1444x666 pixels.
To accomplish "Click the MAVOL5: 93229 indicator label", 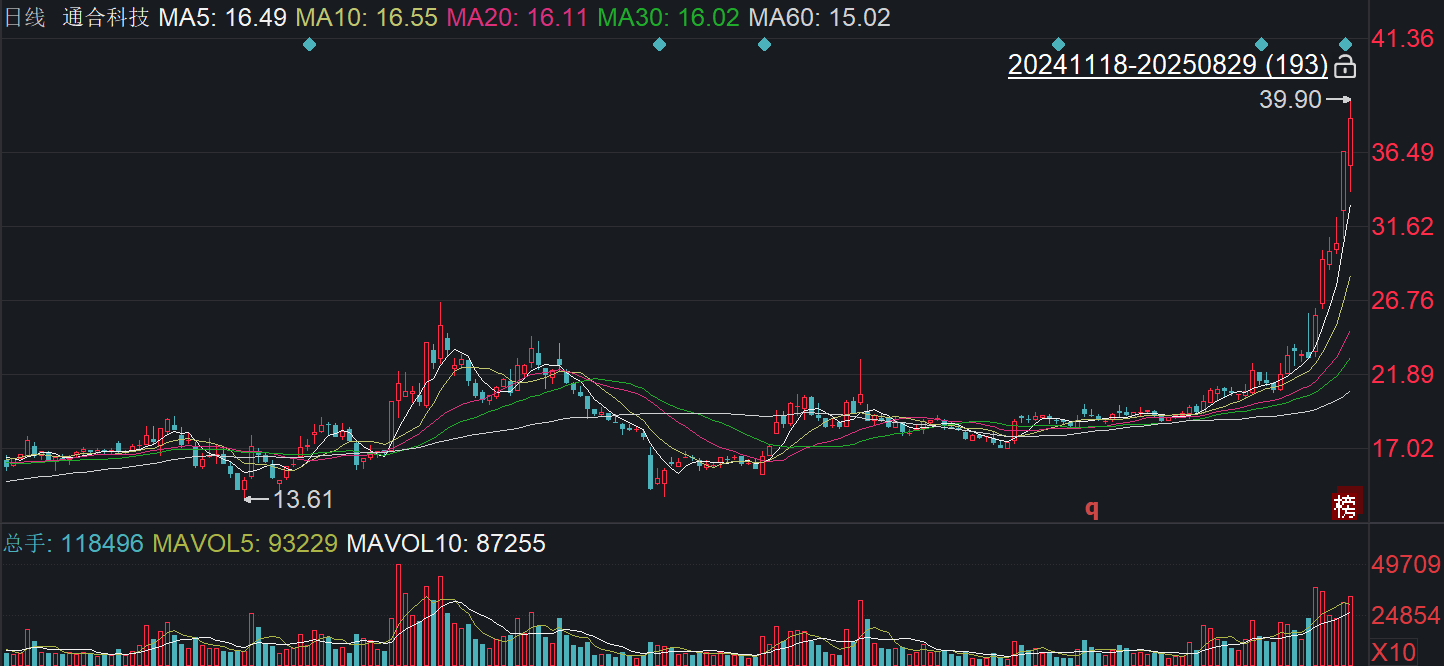I will [x=244, y=544].
